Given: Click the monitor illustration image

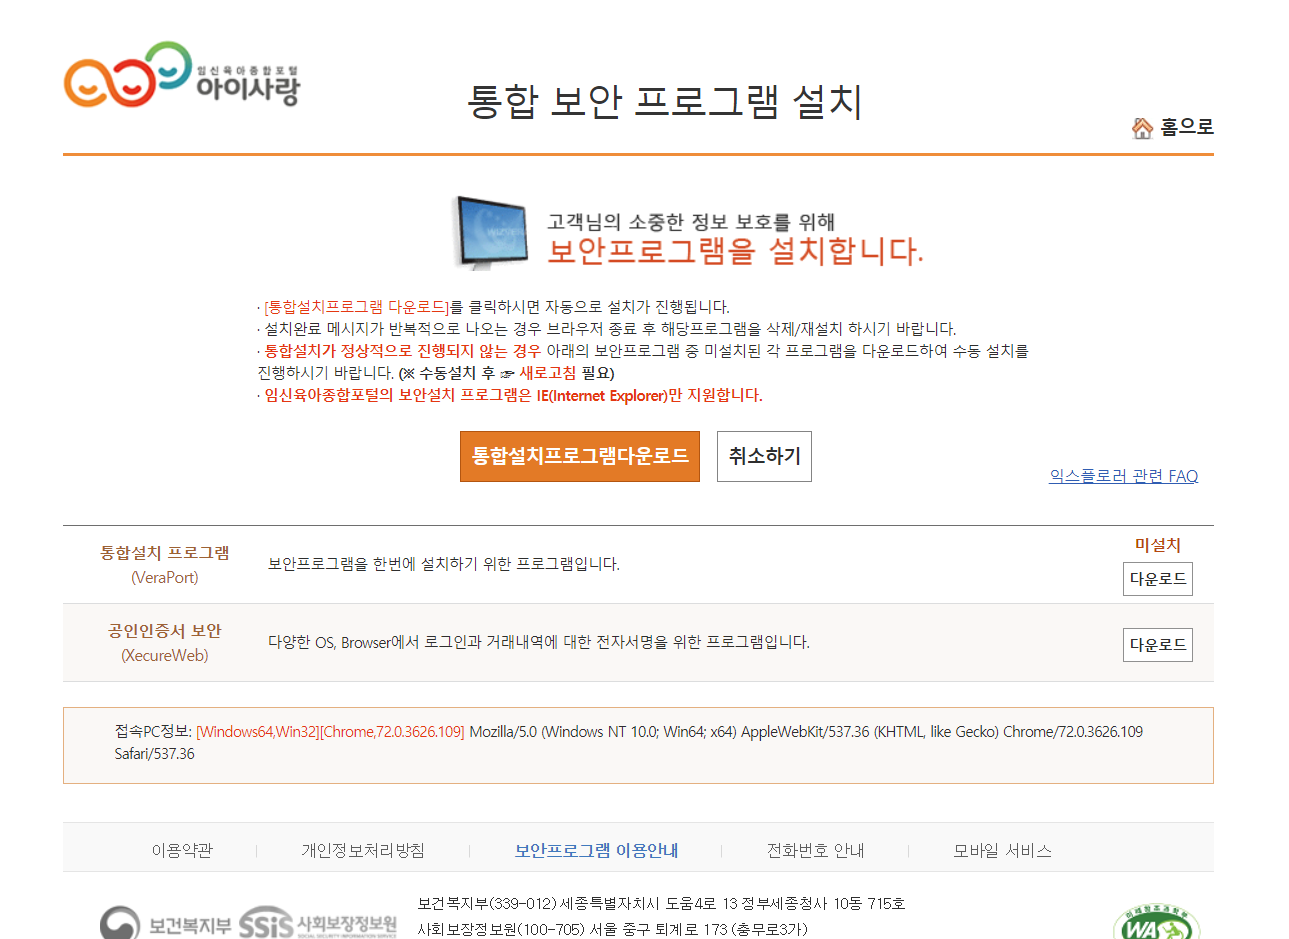Looking at the screenshot, I should (492, 232).
